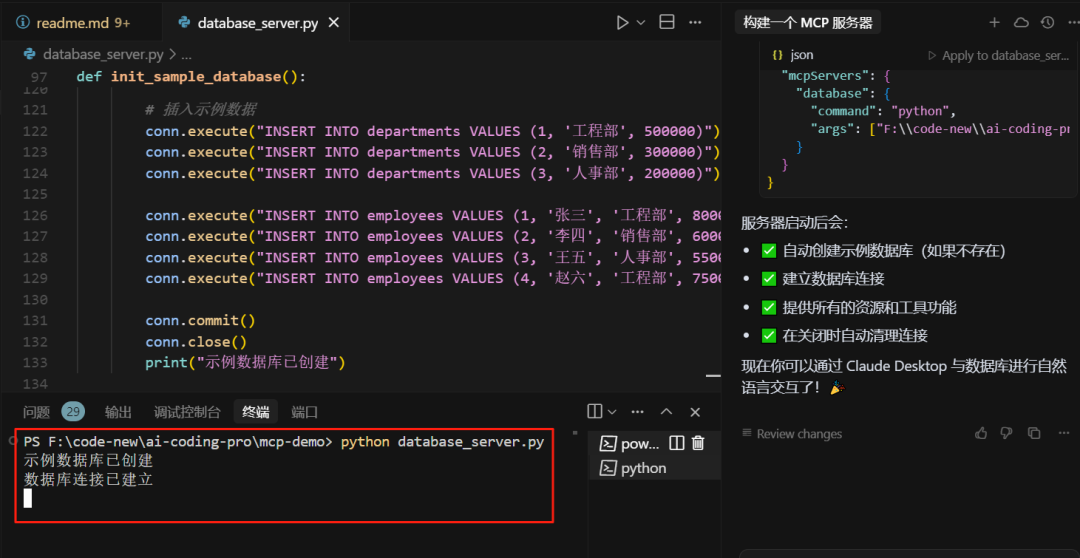Open terminal split layout dropdown arrow
Viewport: 1080px width, 558px height.
click(x=612, y=412)
